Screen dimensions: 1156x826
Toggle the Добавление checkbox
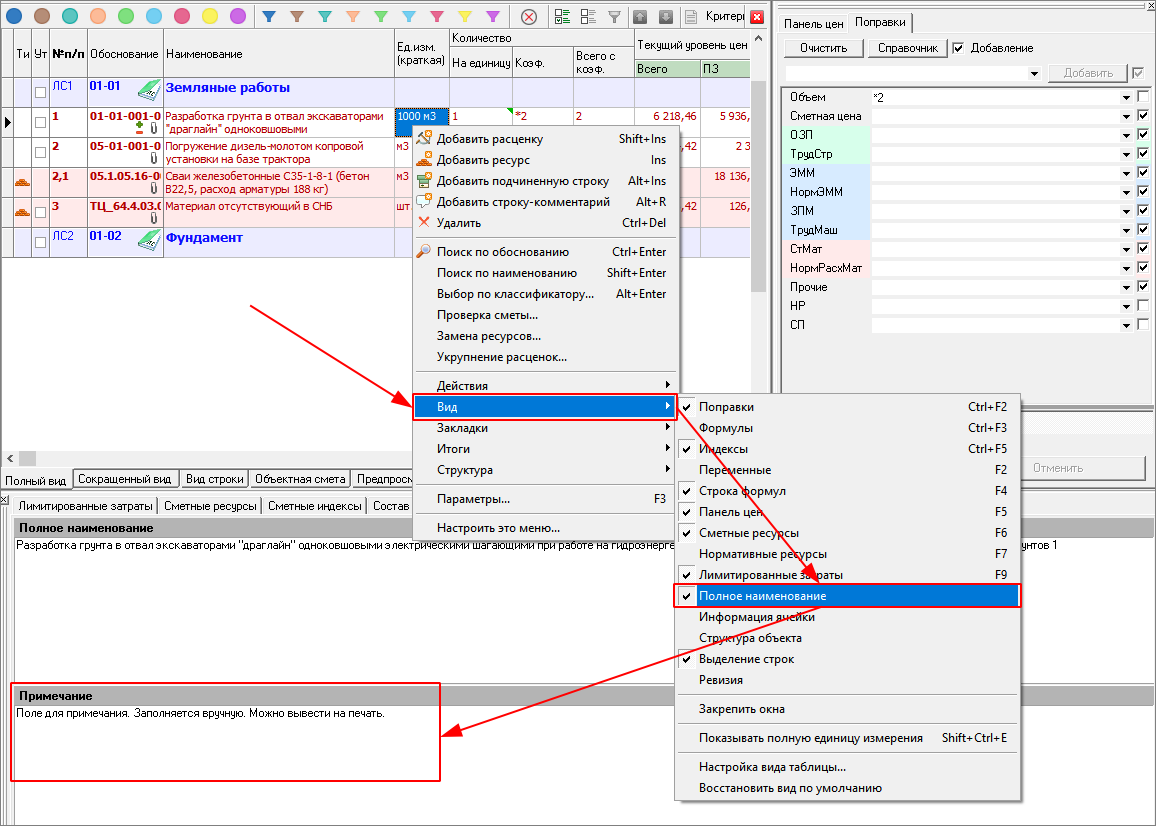(958, 48)
